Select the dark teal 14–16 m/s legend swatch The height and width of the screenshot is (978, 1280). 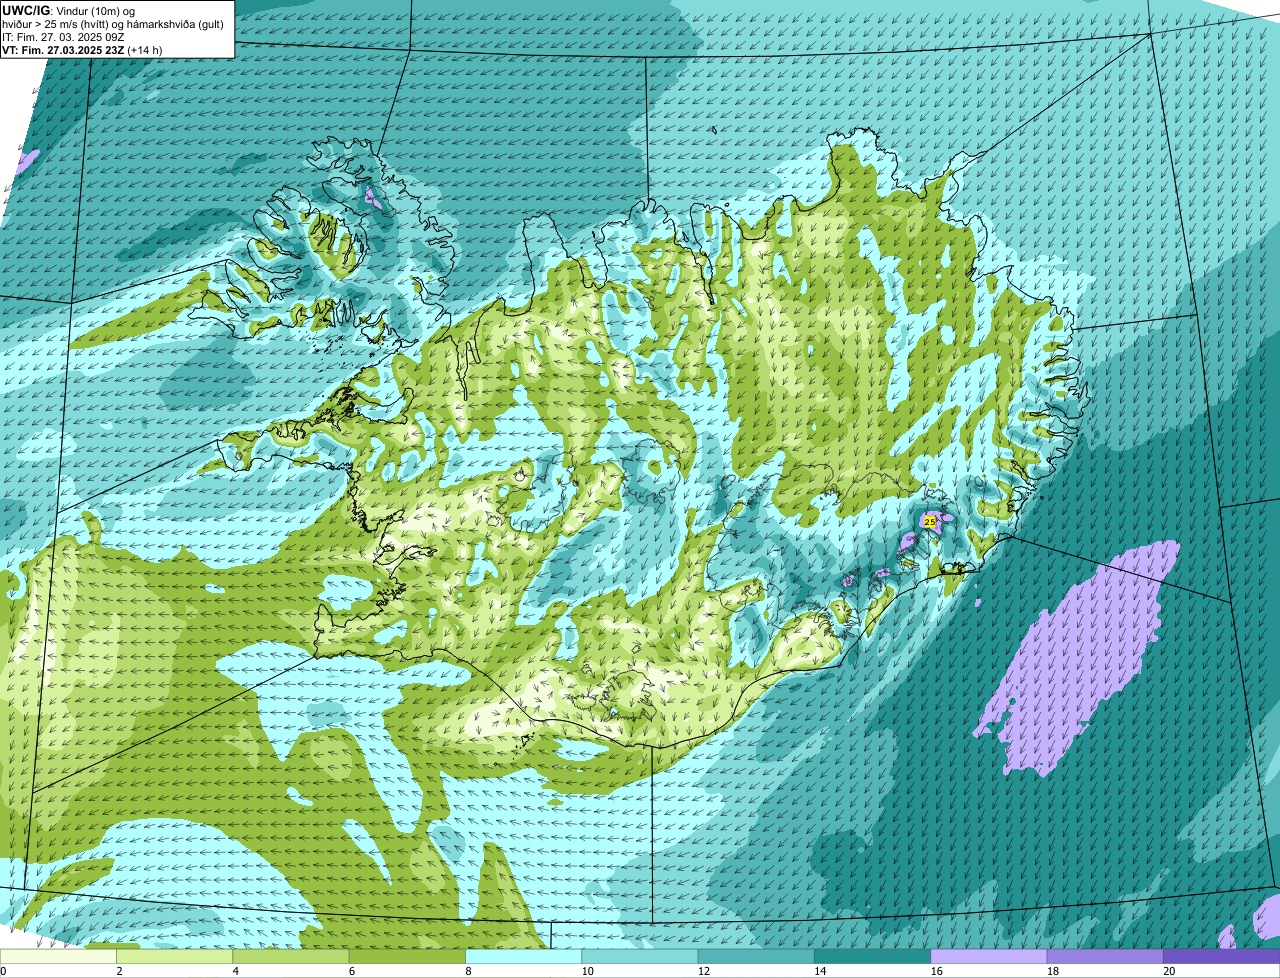click(873, 957)
